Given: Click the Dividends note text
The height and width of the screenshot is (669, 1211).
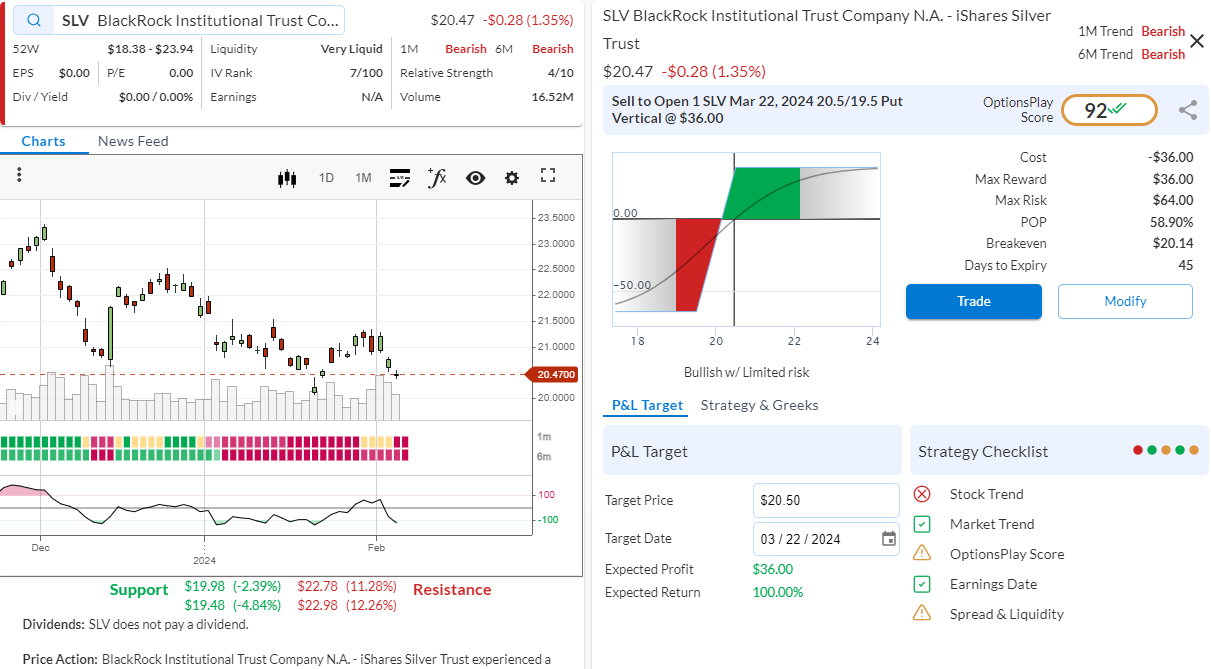Looking at the screenshot, I should pos(135,624).
